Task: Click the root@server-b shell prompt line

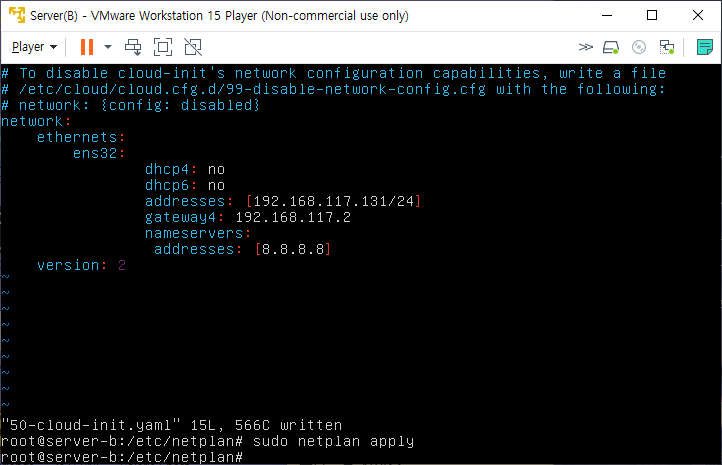Action: click(x=122, y=457)
